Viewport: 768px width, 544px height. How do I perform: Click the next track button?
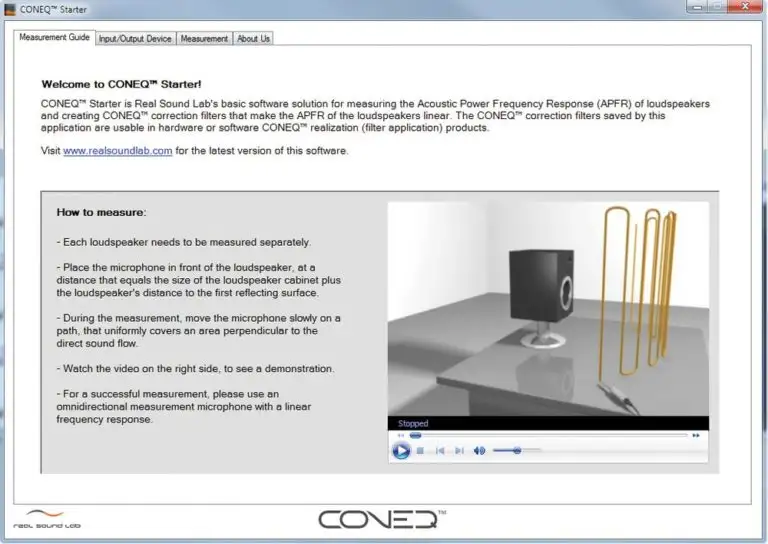pyautogui.click(x=459, y=450)
